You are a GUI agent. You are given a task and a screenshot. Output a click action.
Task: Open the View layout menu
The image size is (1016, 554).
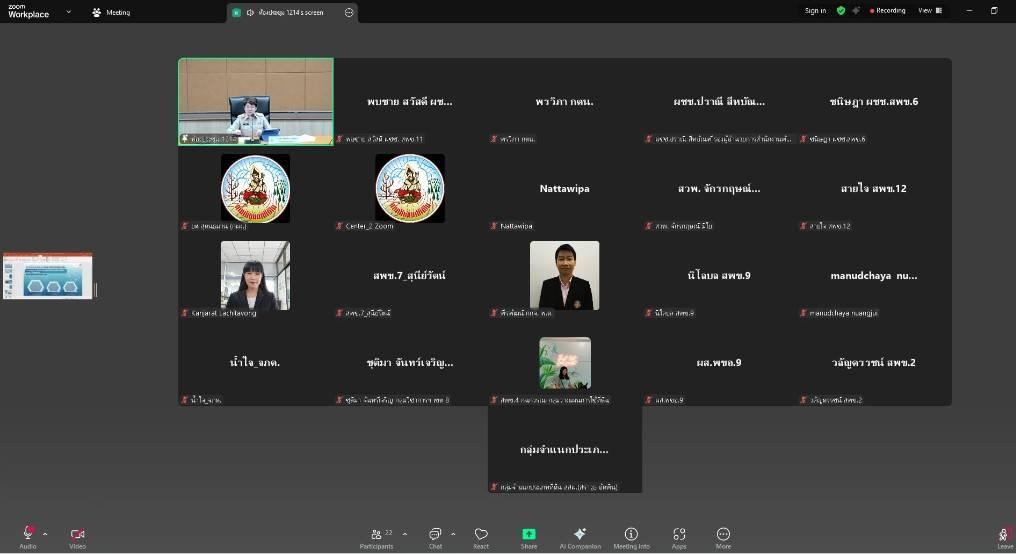coord(929,11)
